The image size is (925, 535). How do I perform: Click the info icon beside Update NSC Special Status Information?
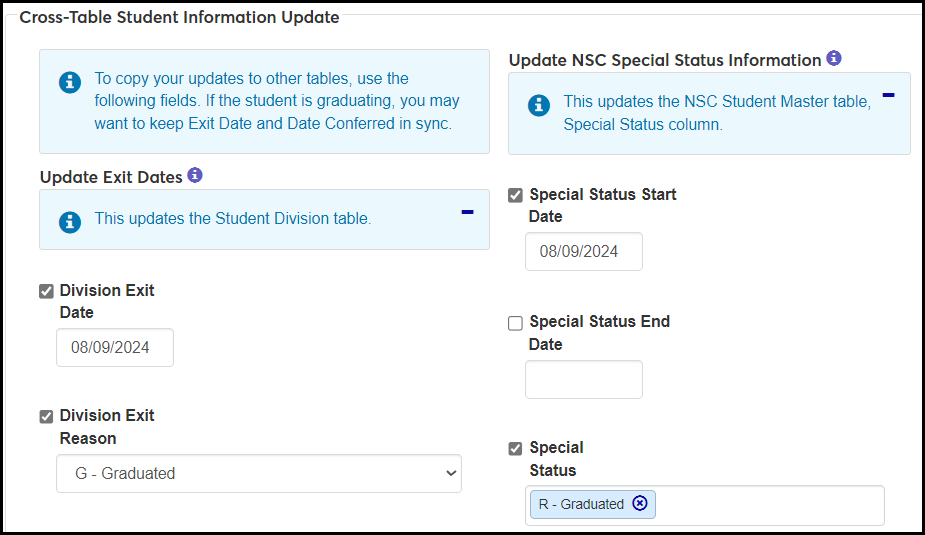(x=834, y=58)
